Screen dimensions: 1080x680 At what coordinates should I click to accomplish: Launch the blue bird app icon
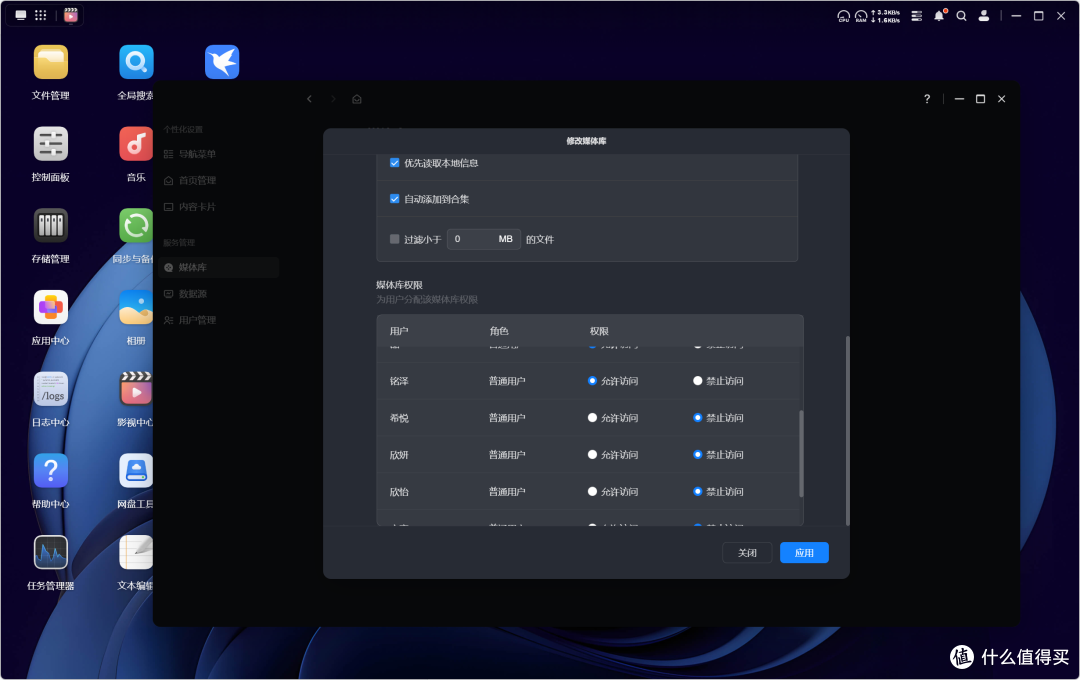coord(222,63)
